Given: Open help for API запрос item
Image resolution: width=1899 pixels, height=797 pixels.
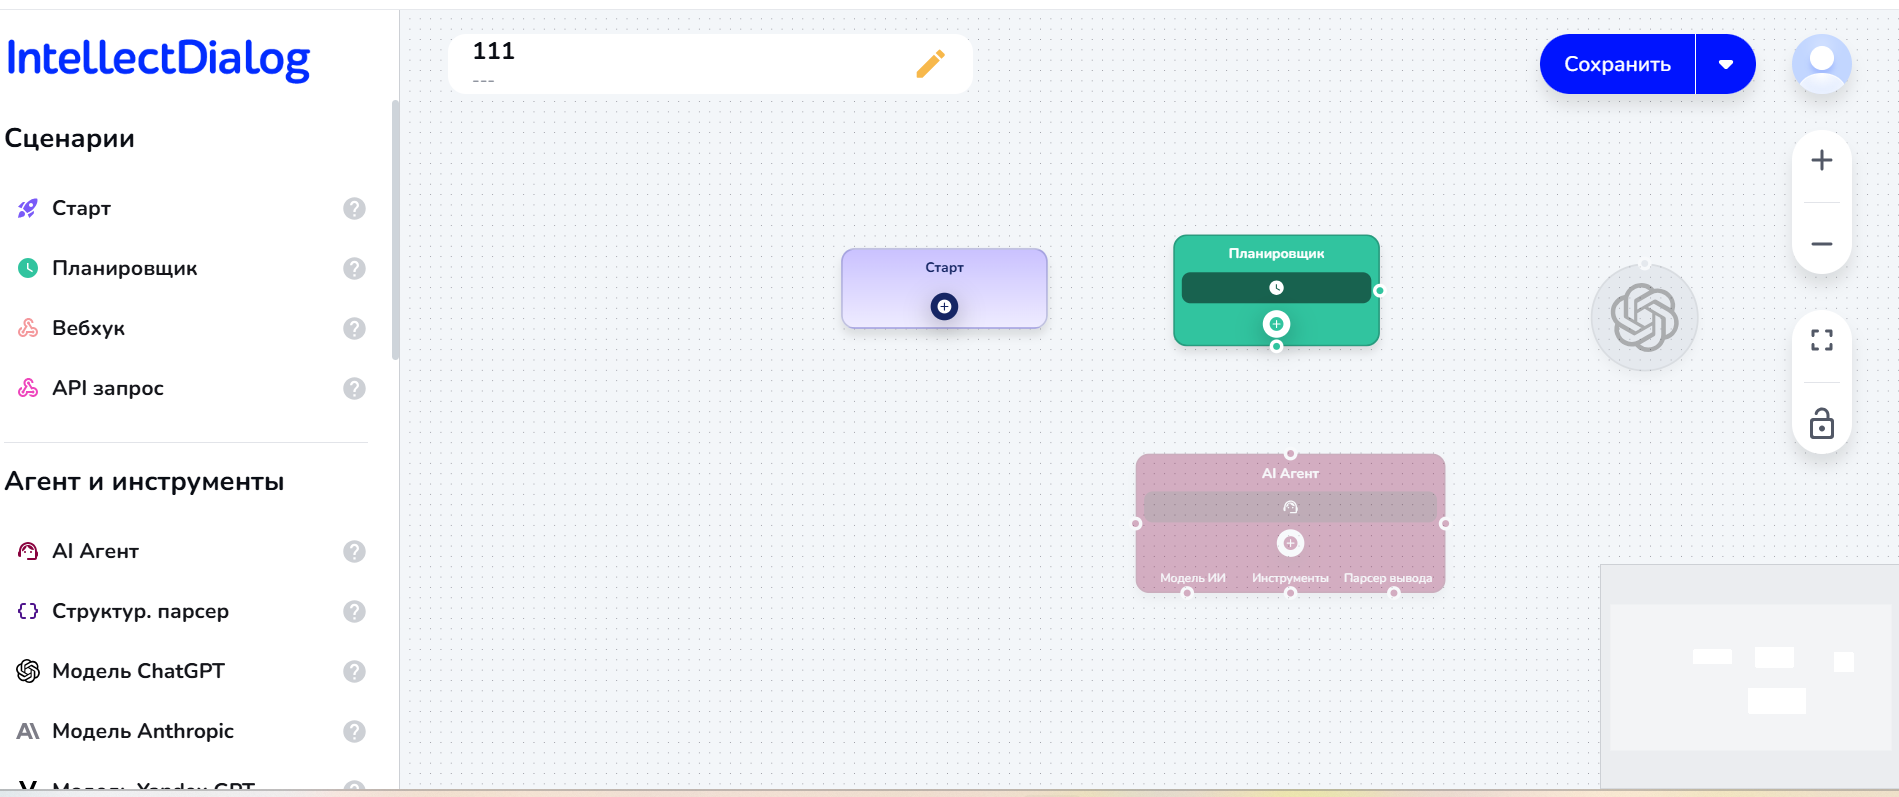Looking at the screenshot, I should (354, 388).
